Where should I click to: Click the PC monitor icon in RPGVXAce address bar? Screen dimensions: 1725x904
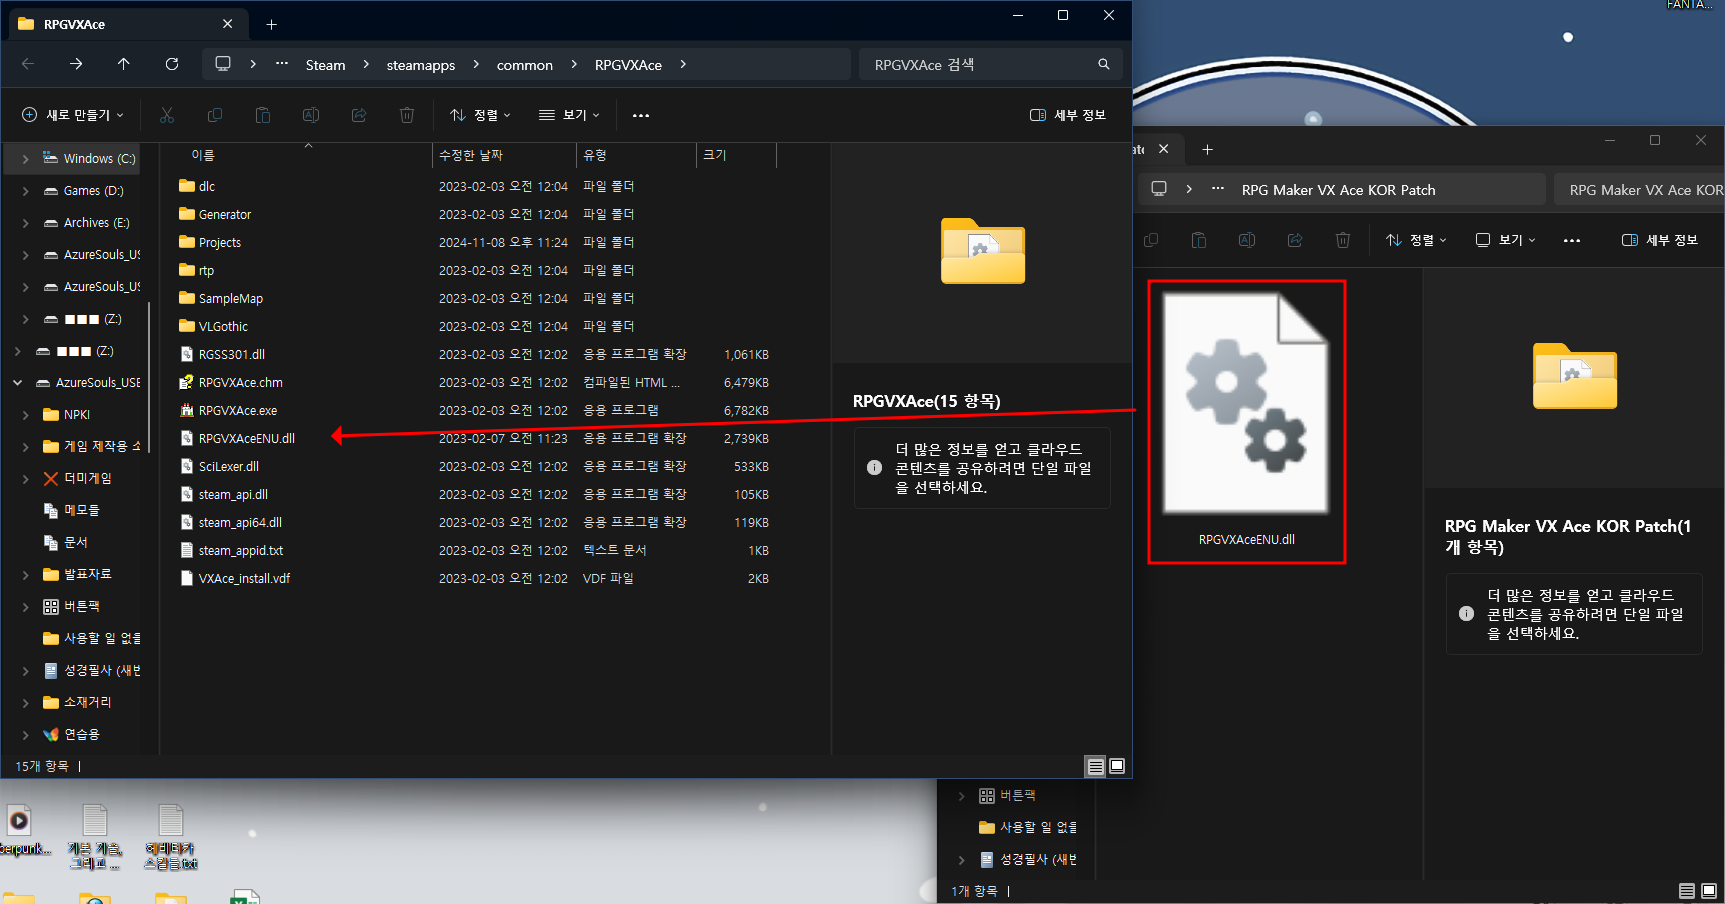coord(223,64)
